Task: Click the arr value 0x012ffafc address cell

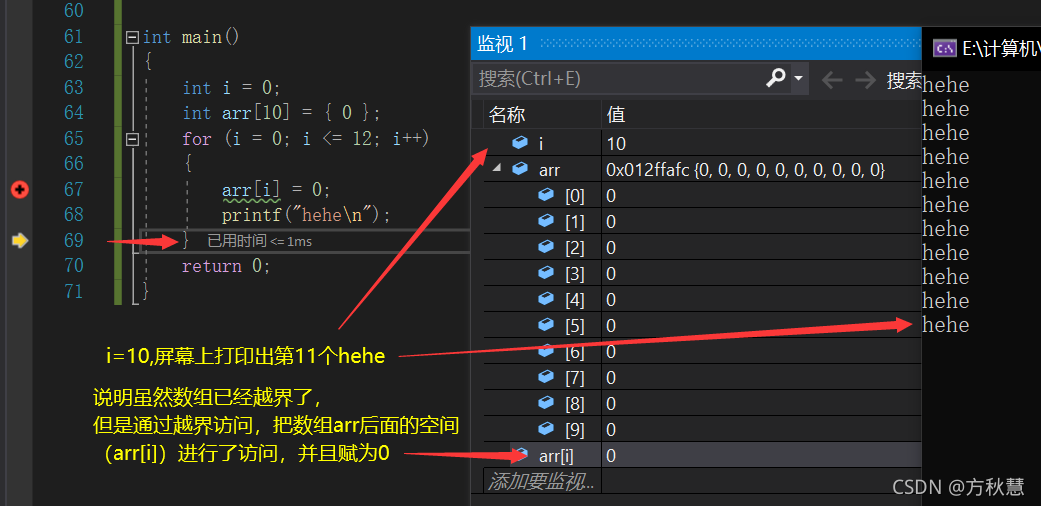Action: 746,170
